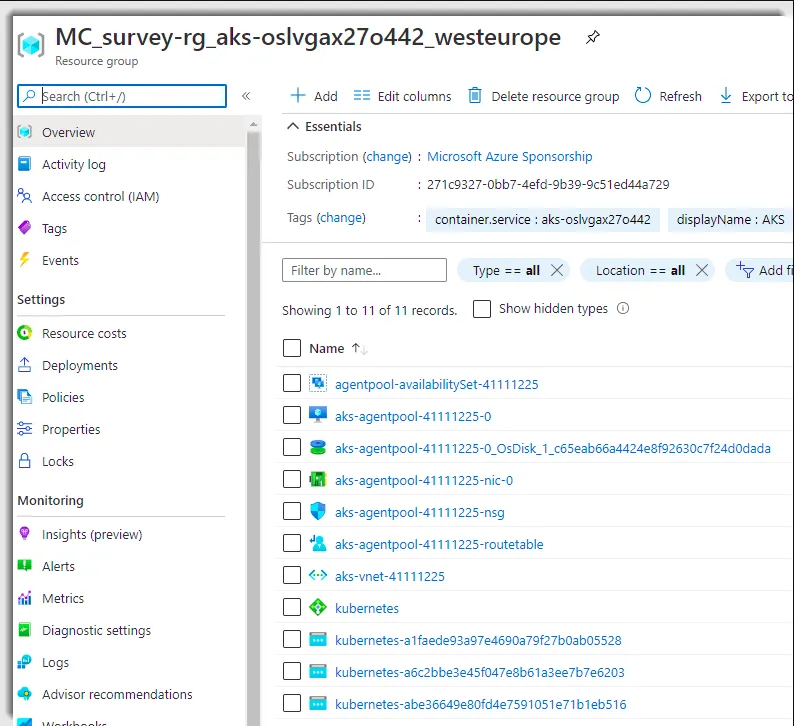Screen dimensions: 794x726
Task: Click the hidden types info icon
Action: pos(623,308)
